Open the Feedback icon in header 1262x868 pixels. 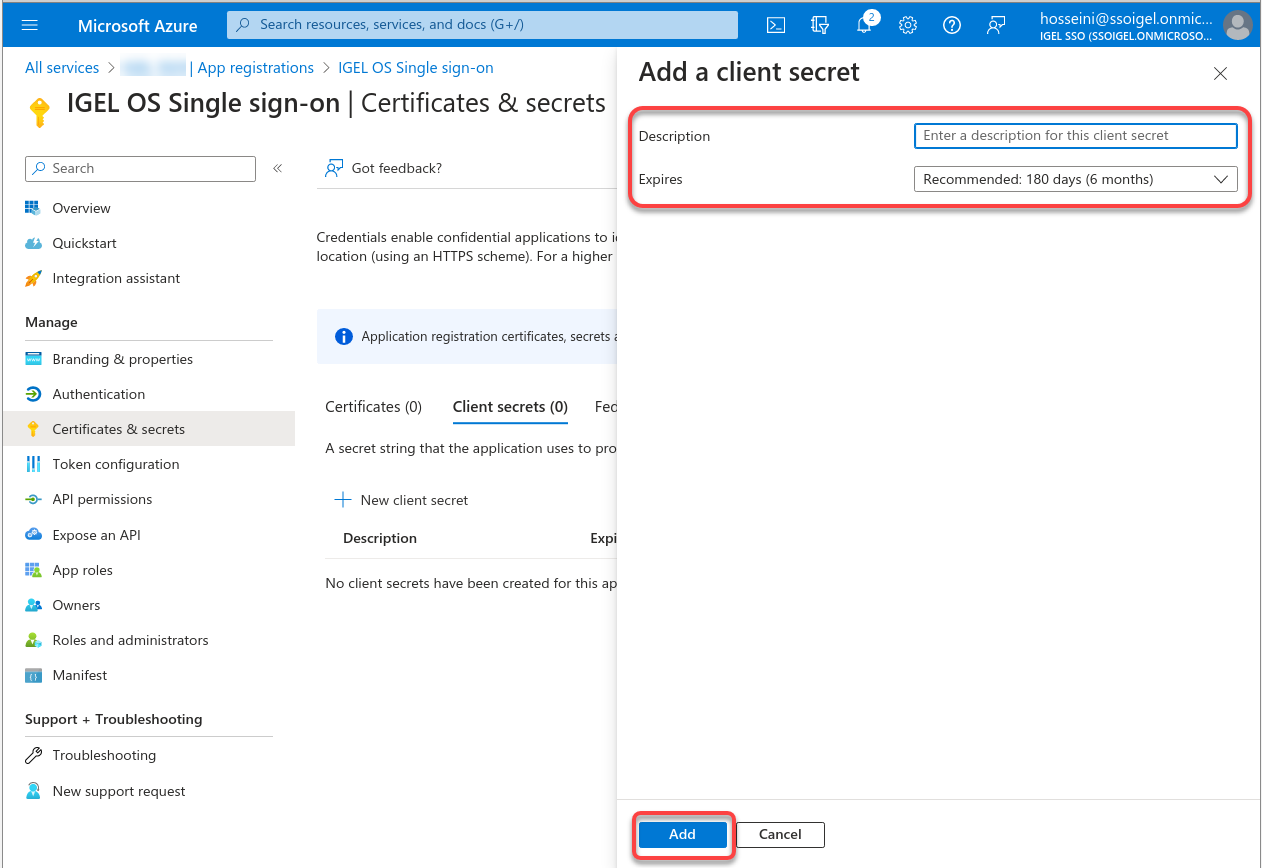tap(996, 25)
